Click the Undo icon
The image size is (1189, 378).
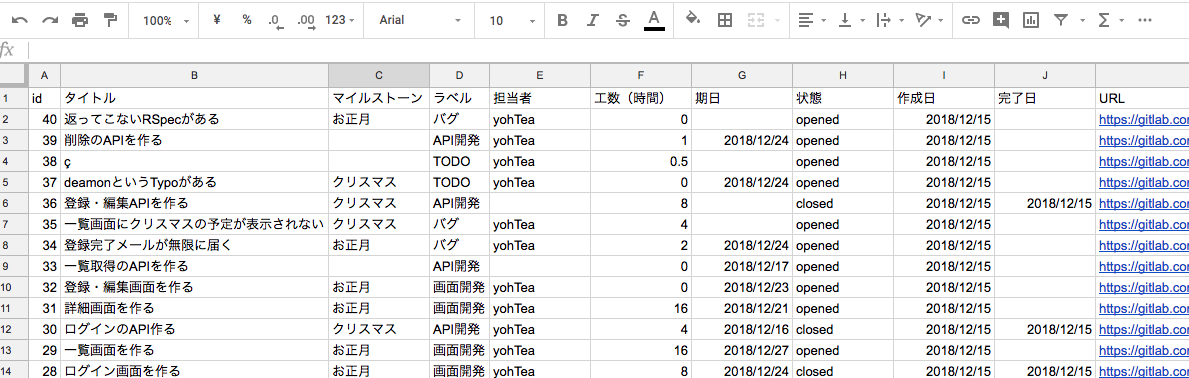click(x=20, y=20)
